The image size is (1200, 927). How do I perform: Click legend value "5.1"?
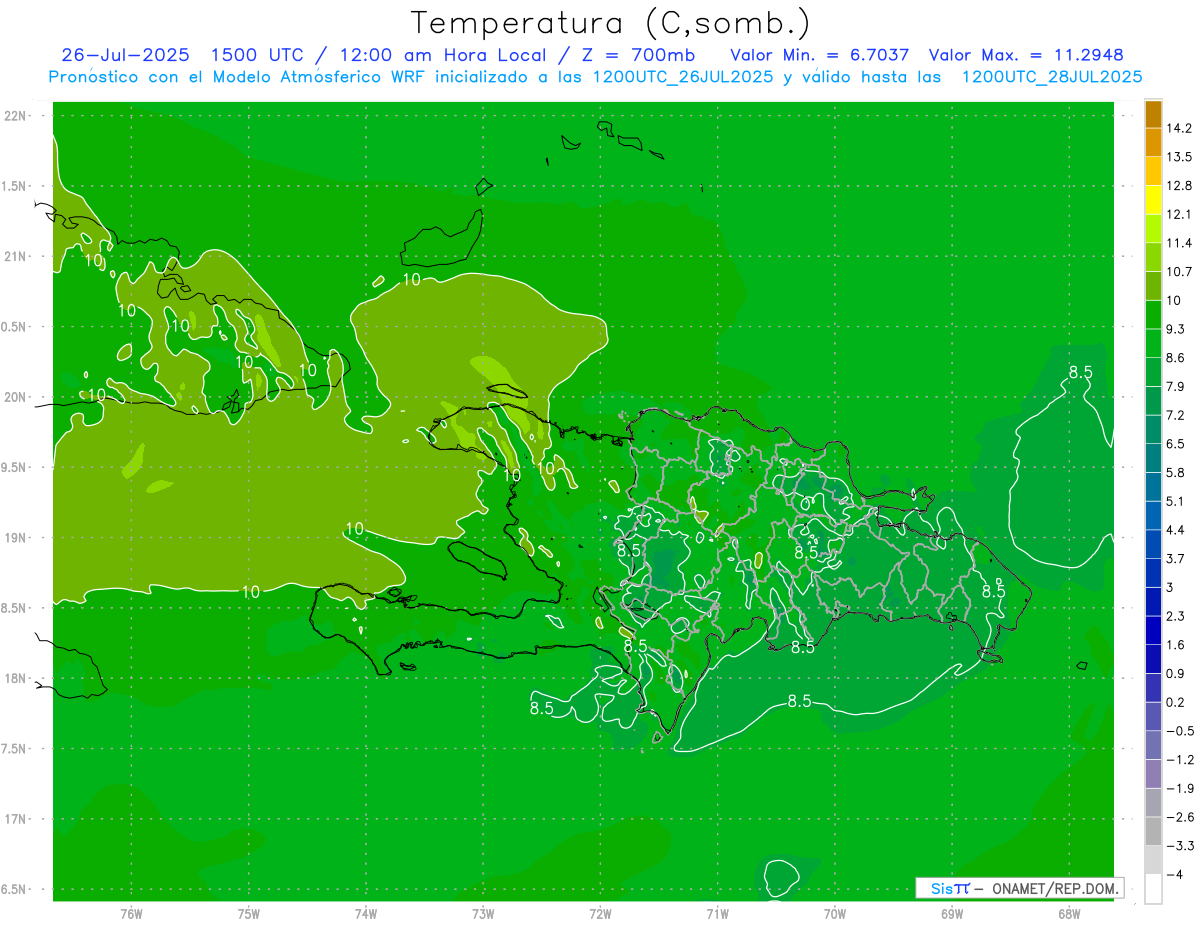[1176, 501]
